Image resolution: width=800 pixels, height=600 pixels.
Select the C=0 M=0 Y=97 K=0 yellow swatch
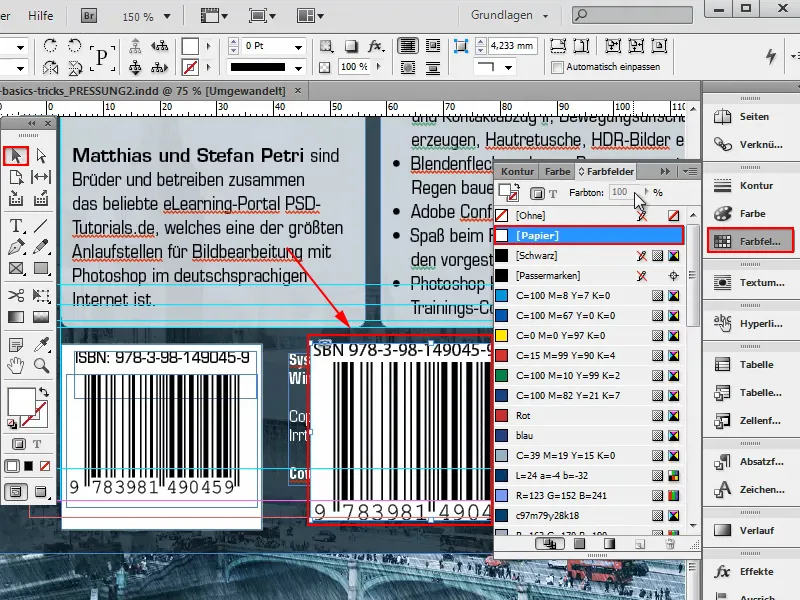coord(589,335)
